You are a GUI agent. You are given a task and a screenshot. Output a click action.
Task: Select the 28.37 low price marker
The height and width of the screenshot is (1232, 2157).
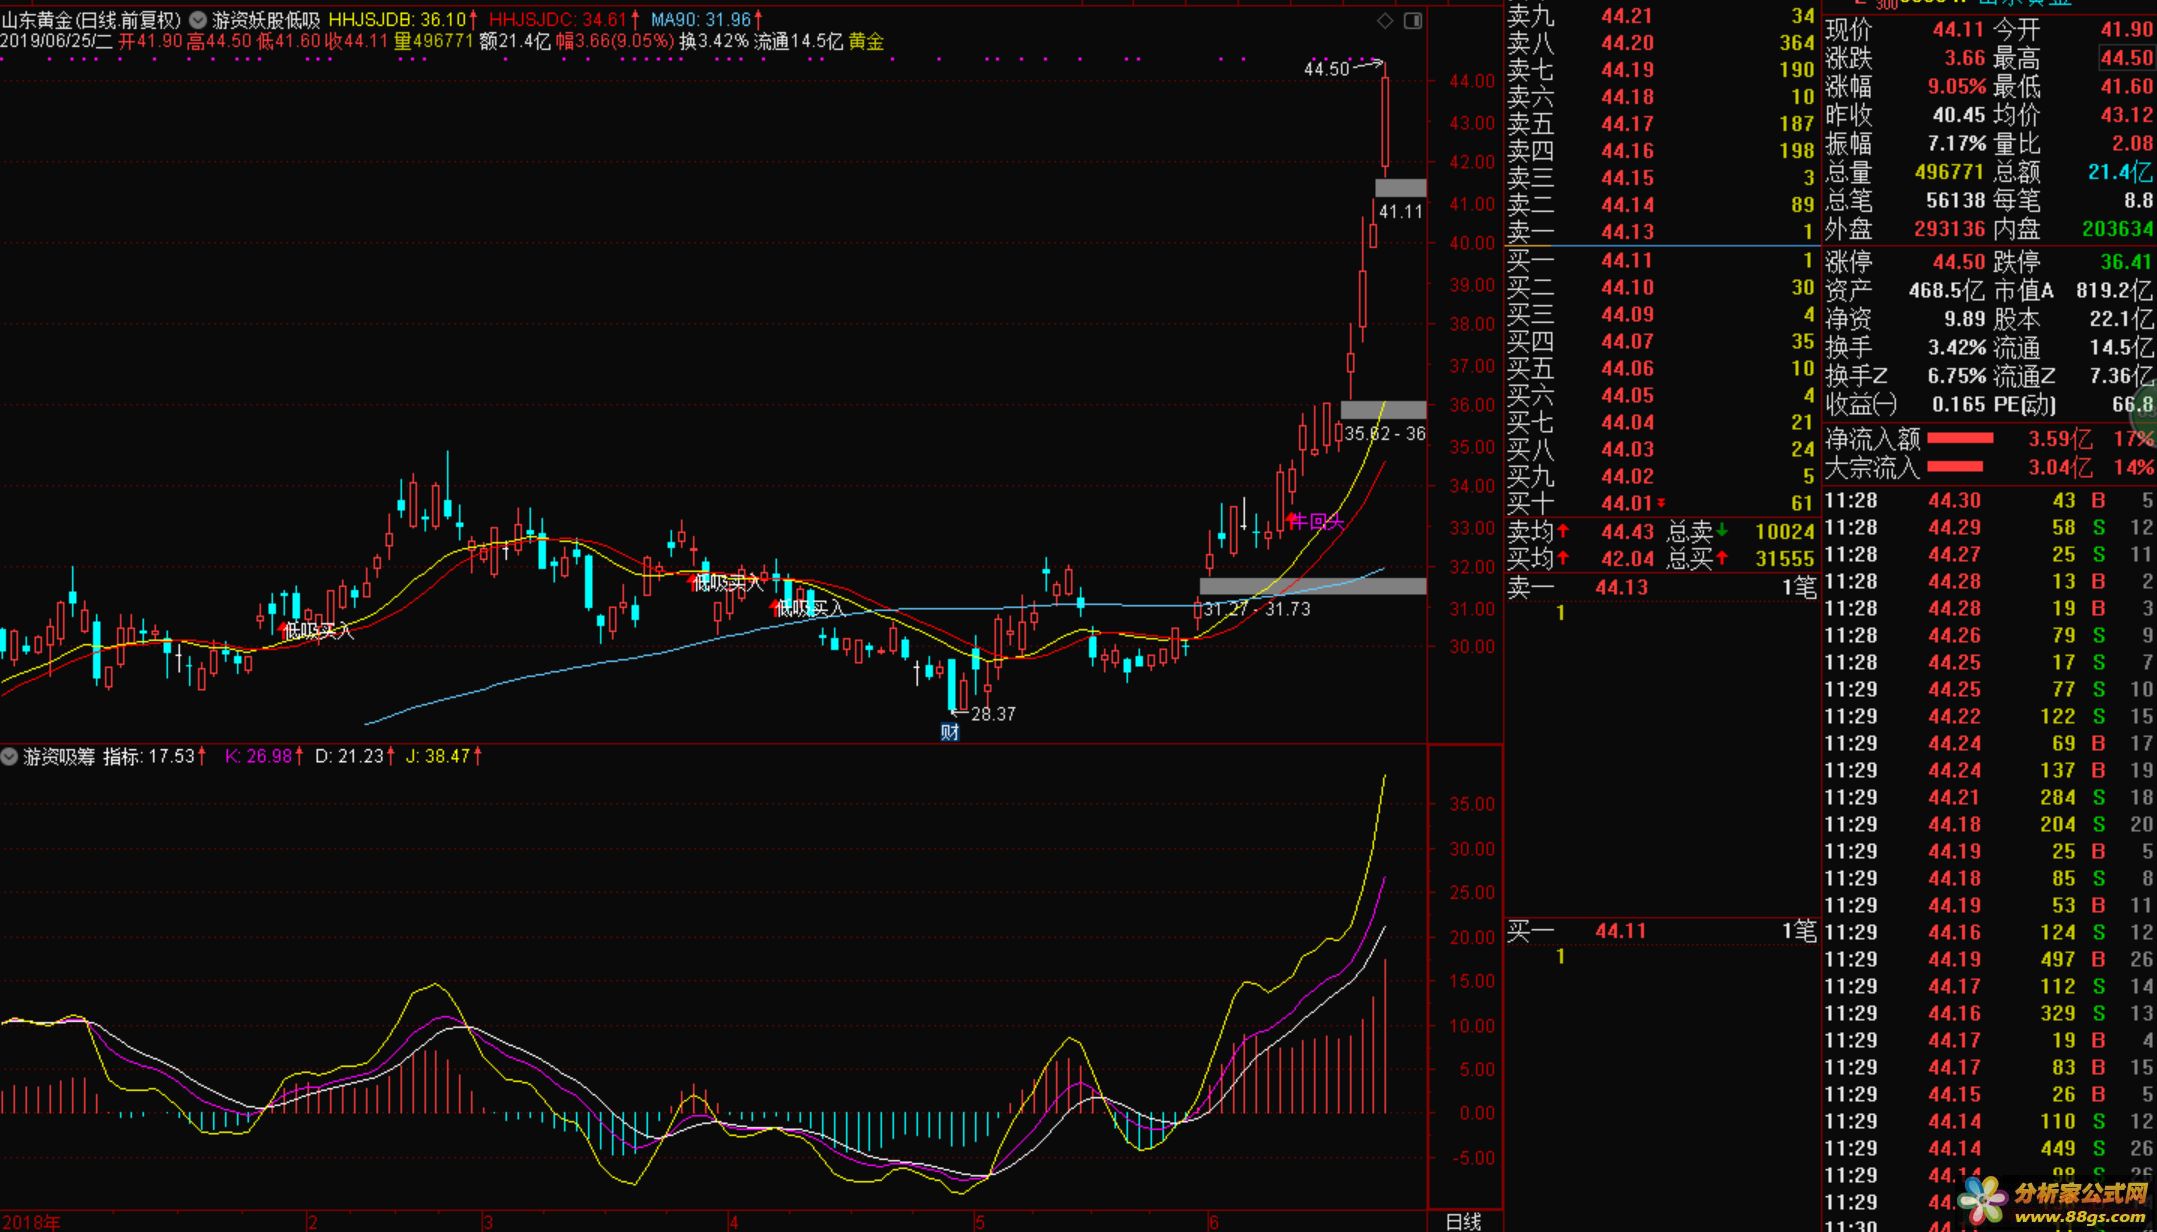[993, 714]
